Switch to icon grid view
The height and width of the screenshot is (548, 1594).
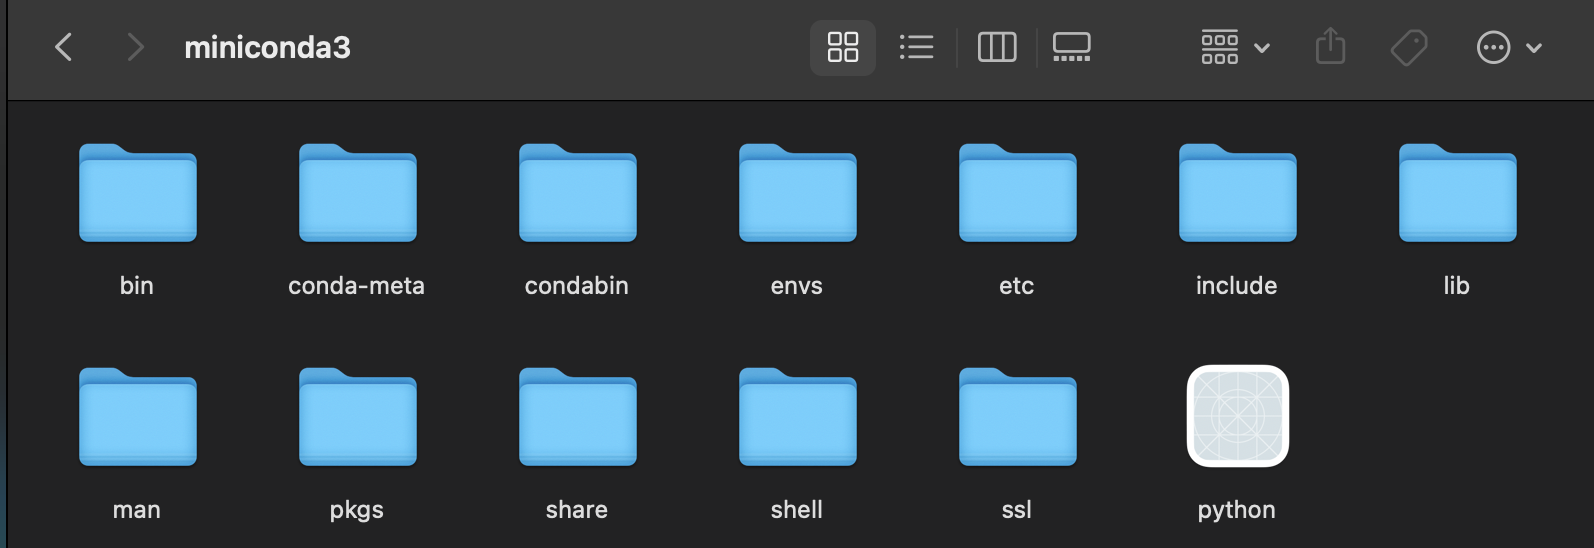(x=843, y=47)
